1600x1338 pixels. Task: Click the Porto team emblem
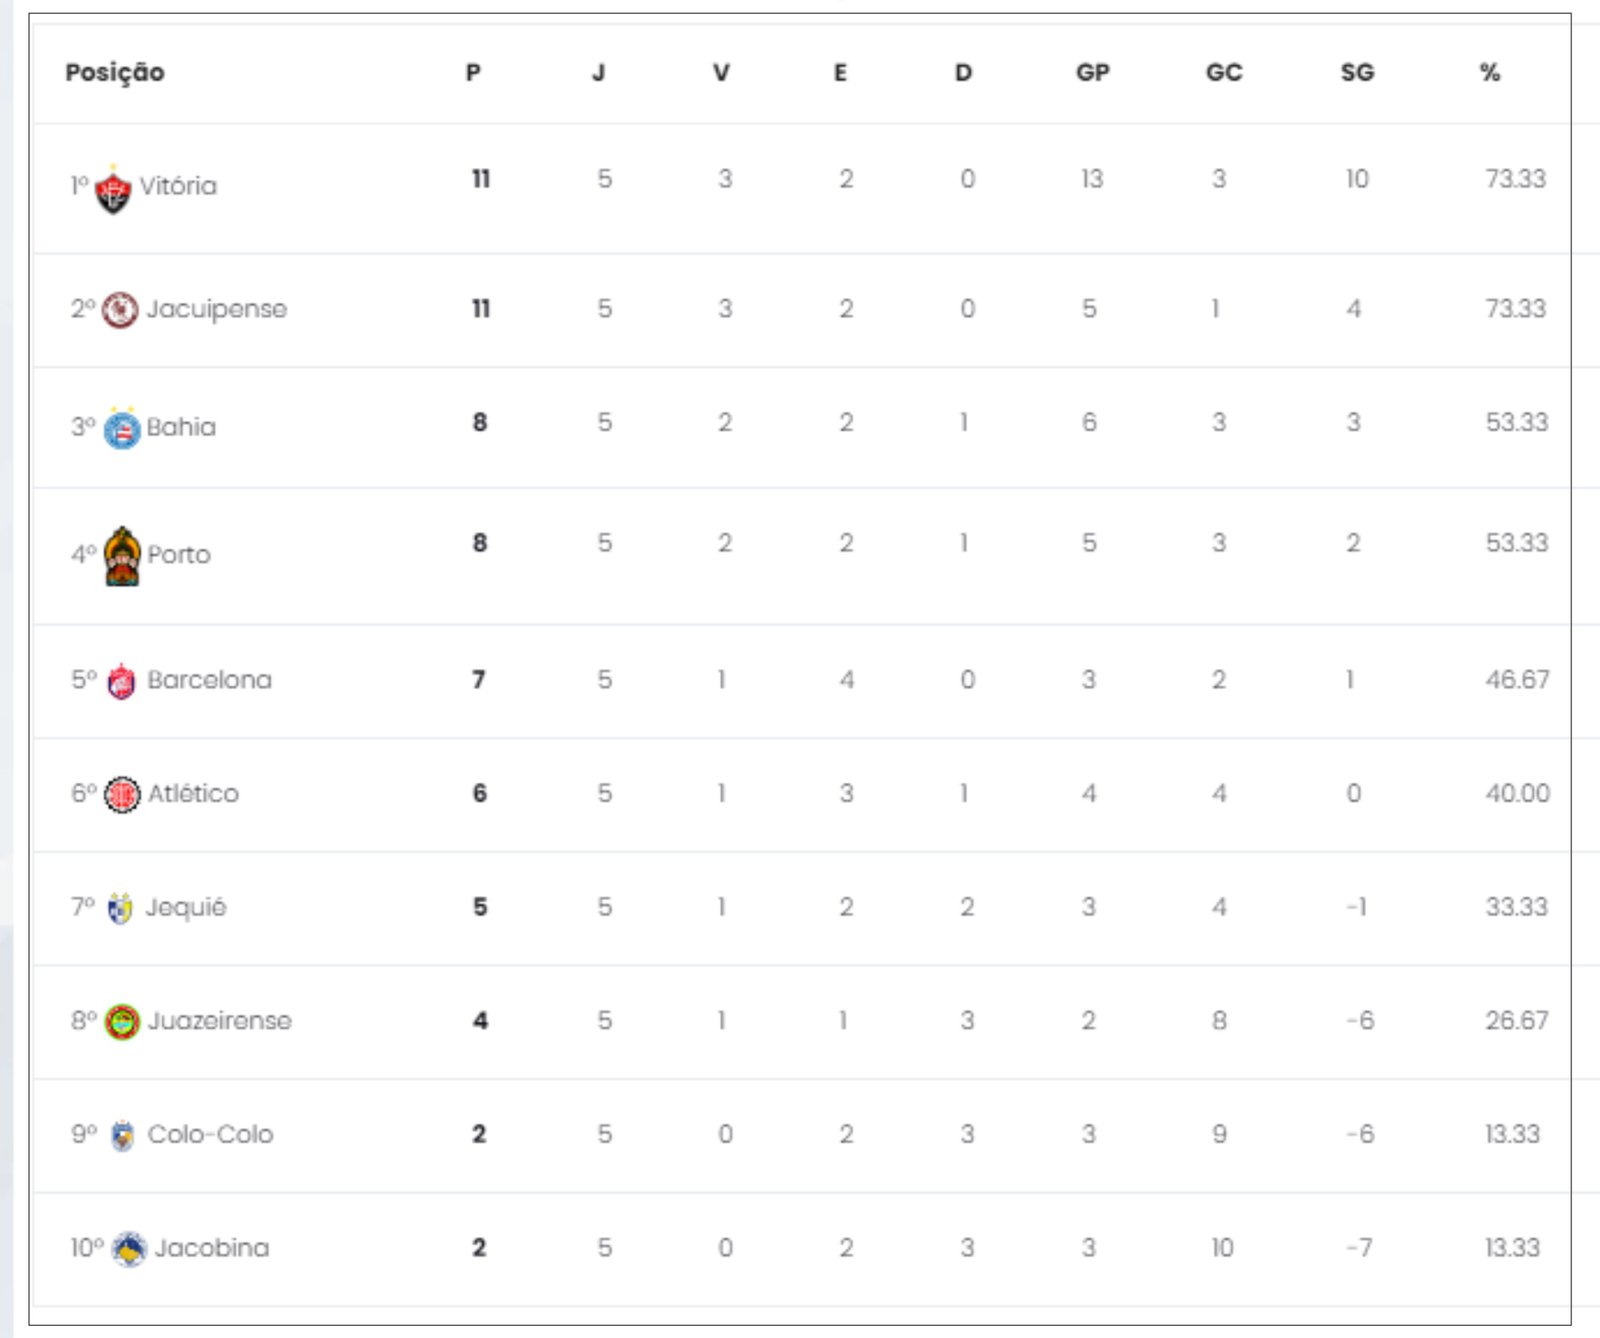click(x=122, y=556)
